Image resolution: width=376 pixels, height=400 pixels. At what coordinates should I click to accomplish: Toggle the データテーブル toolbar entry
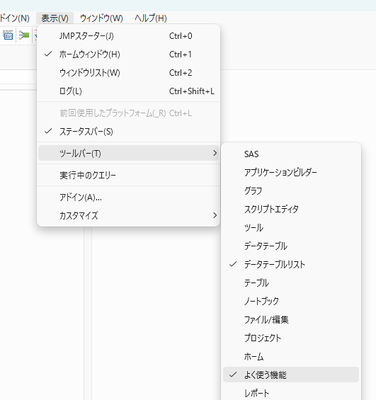291,246
